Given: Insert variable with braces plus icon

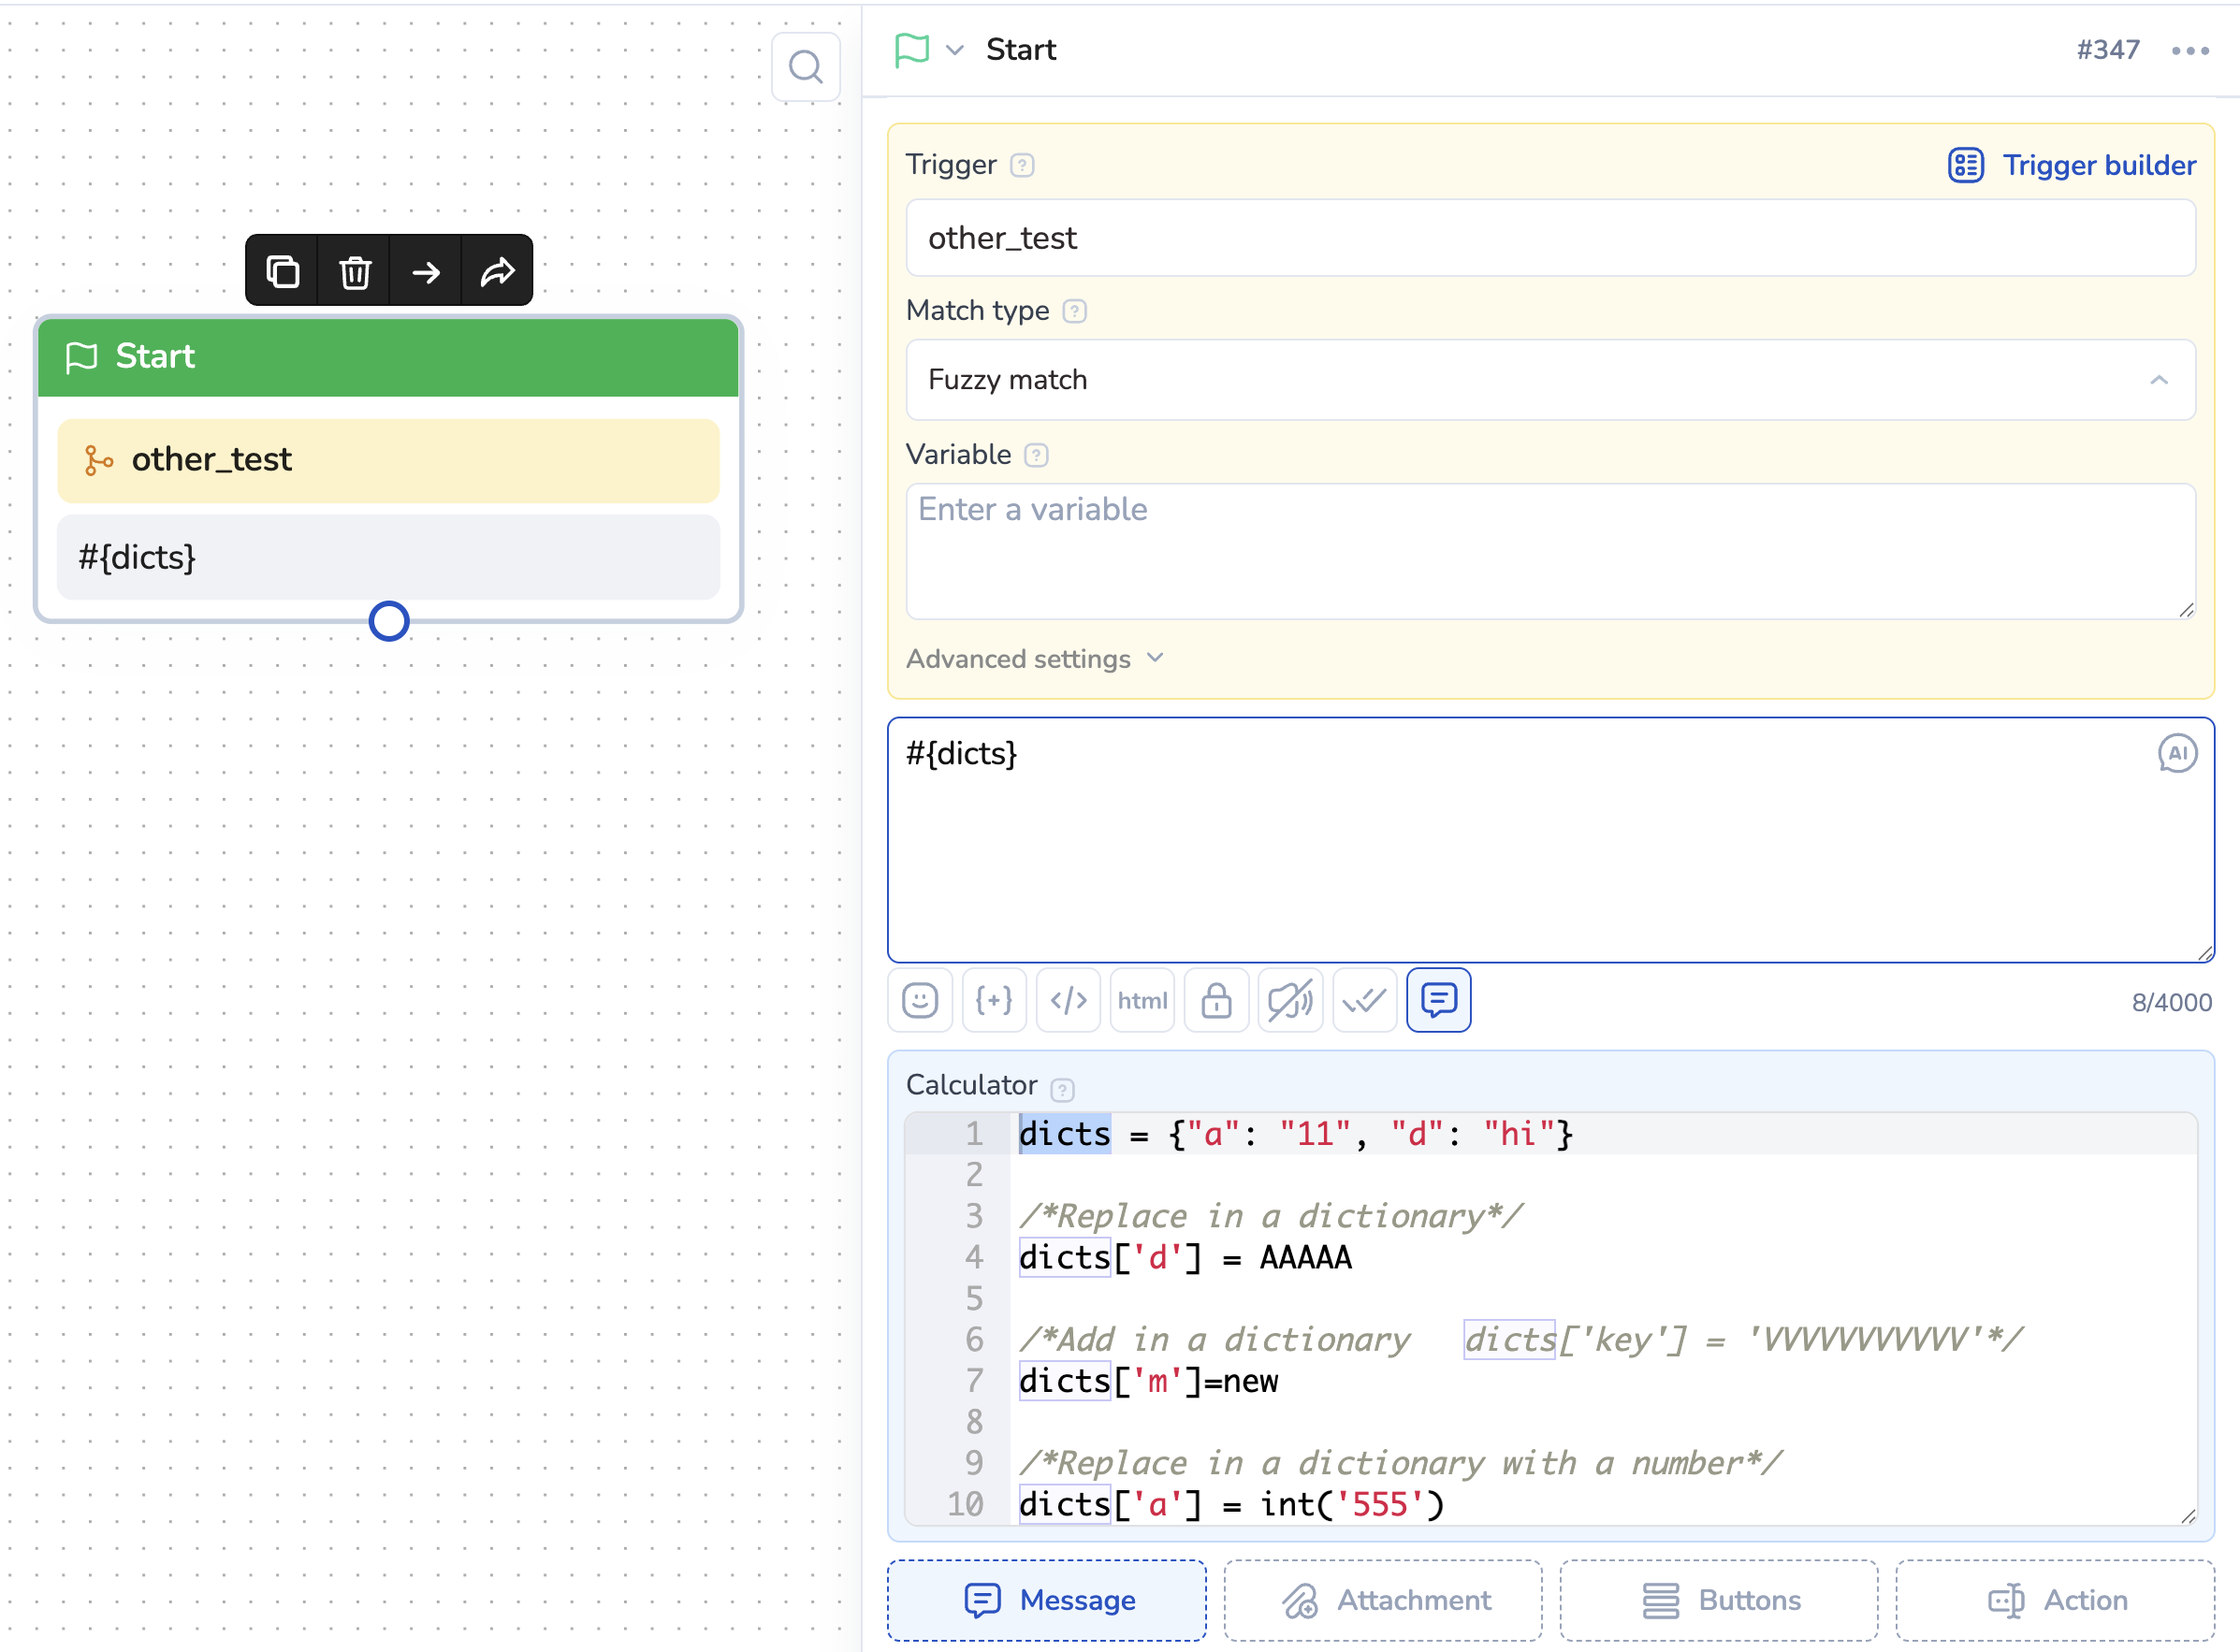Looking at the screenshot, I should click(993, 1000).
